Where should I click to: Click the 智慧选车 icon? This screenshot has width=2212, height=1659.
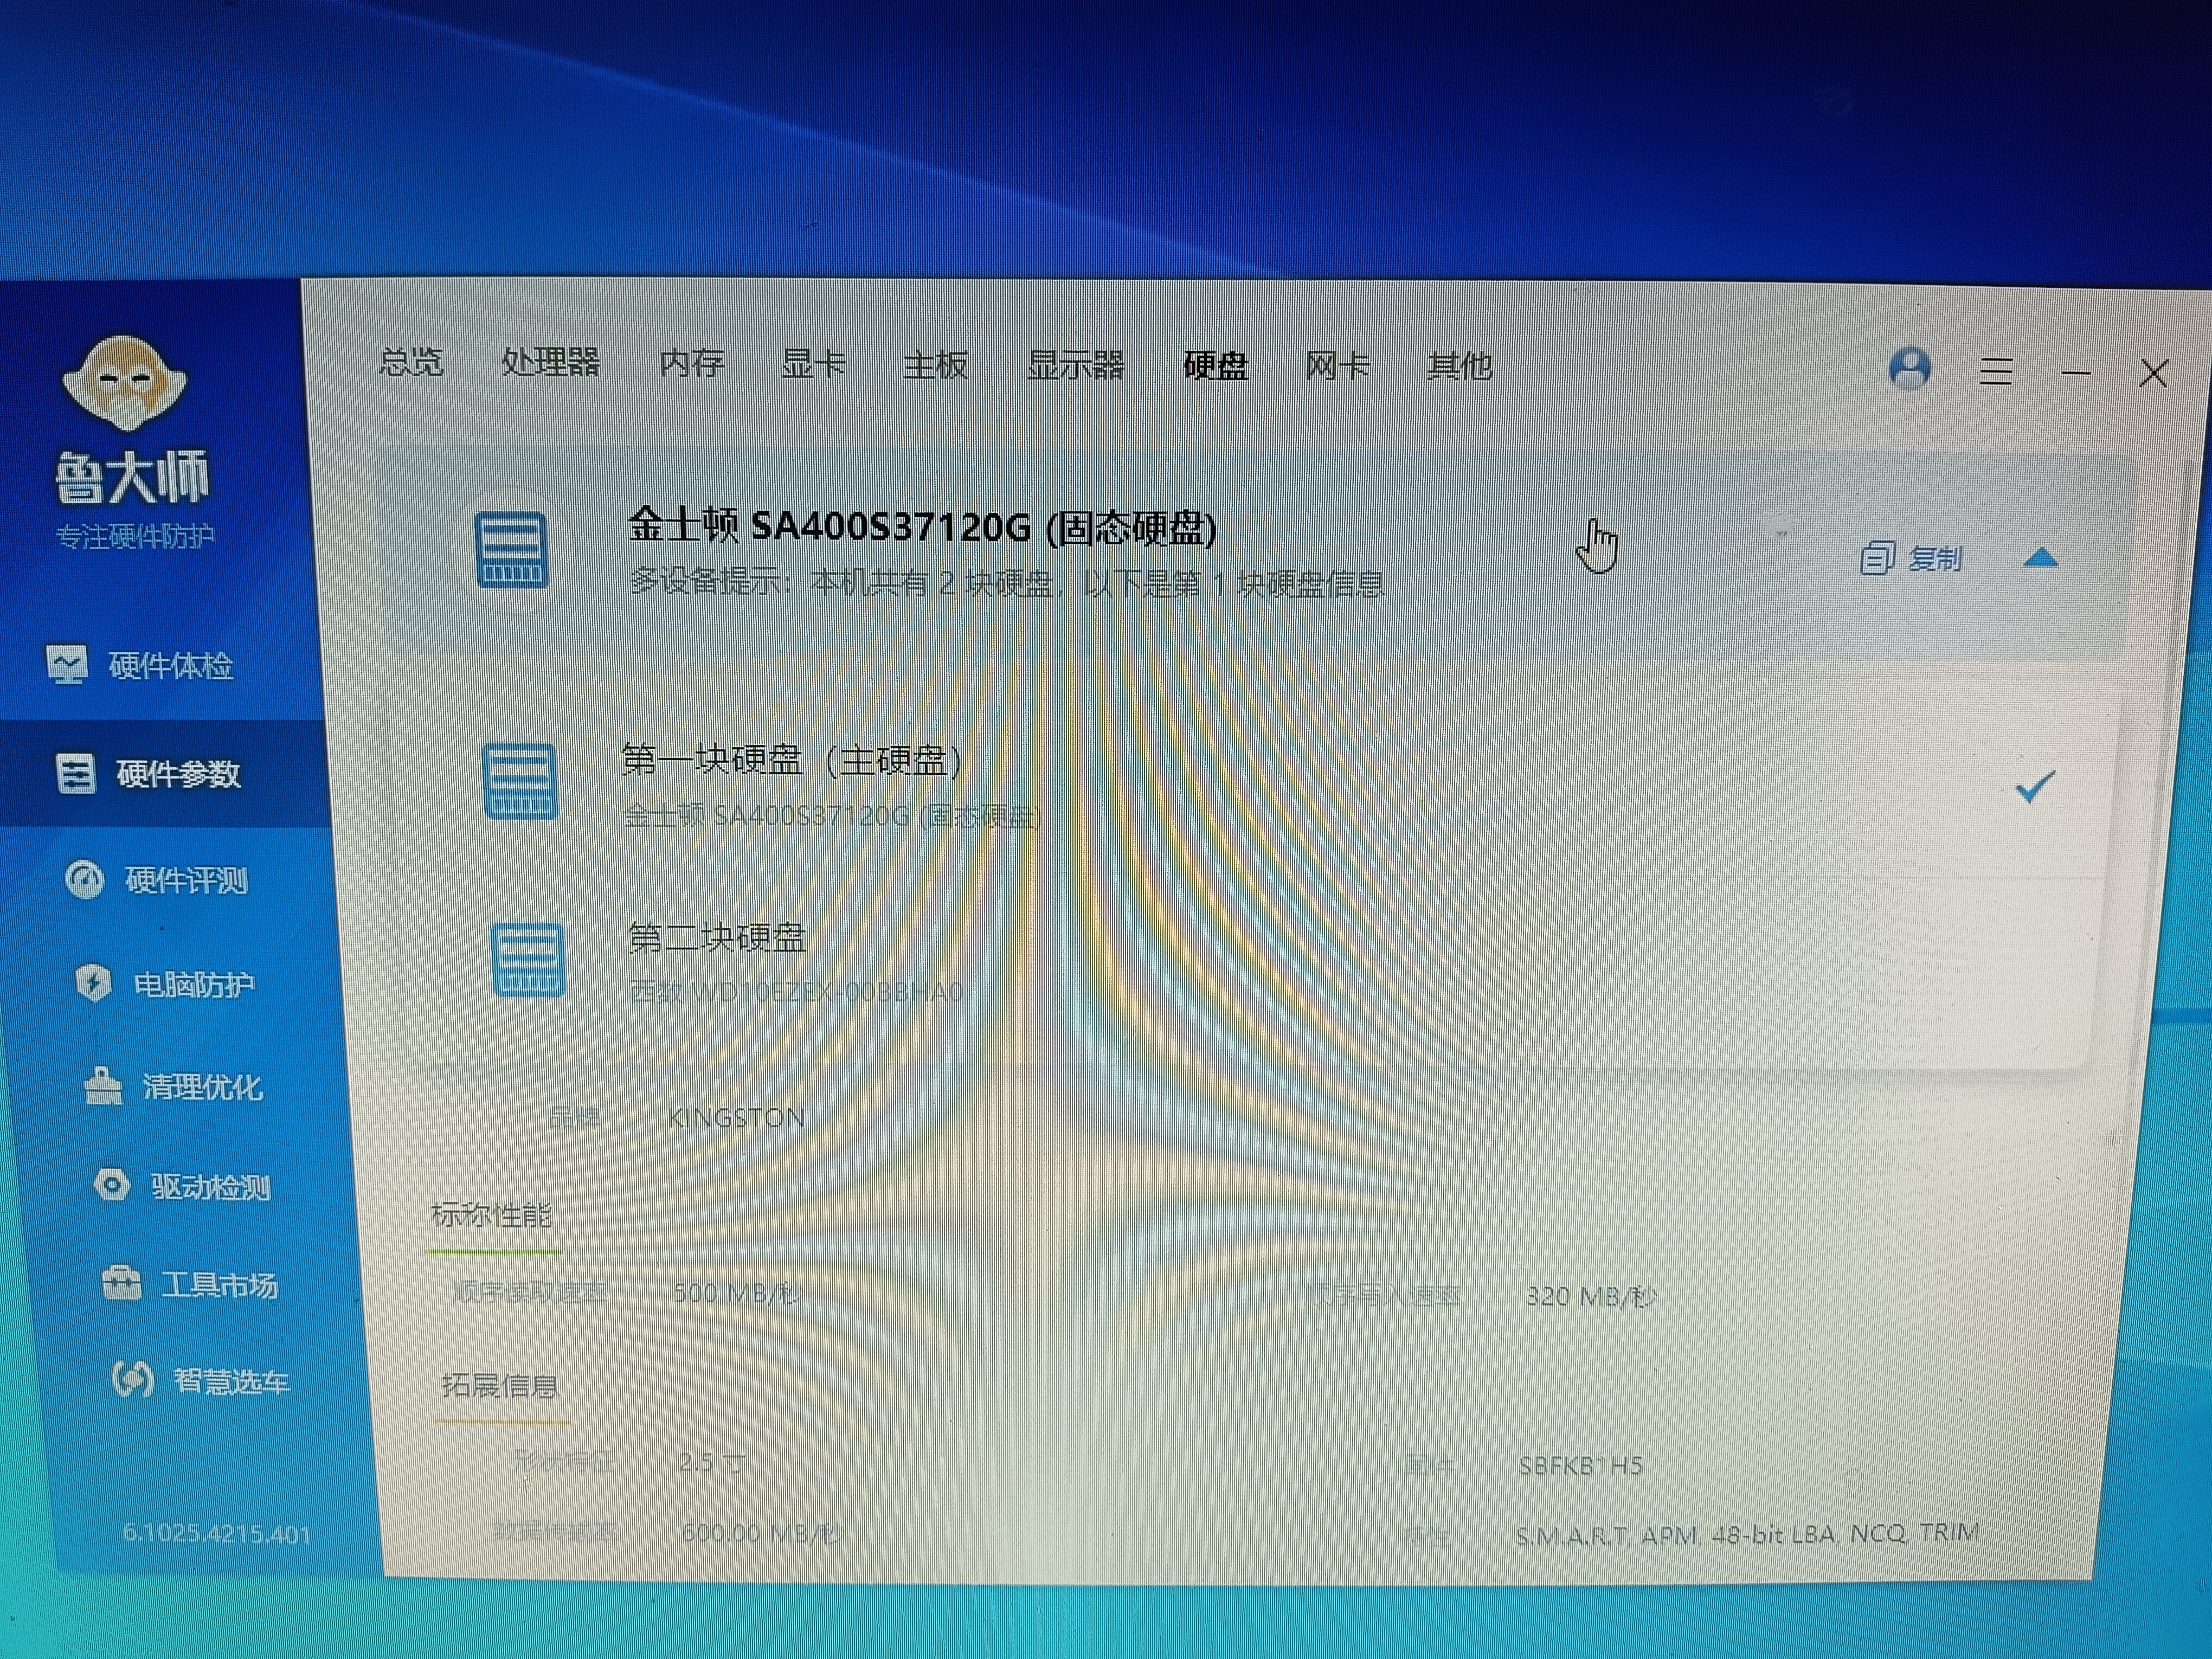(x=132, y=1380)
